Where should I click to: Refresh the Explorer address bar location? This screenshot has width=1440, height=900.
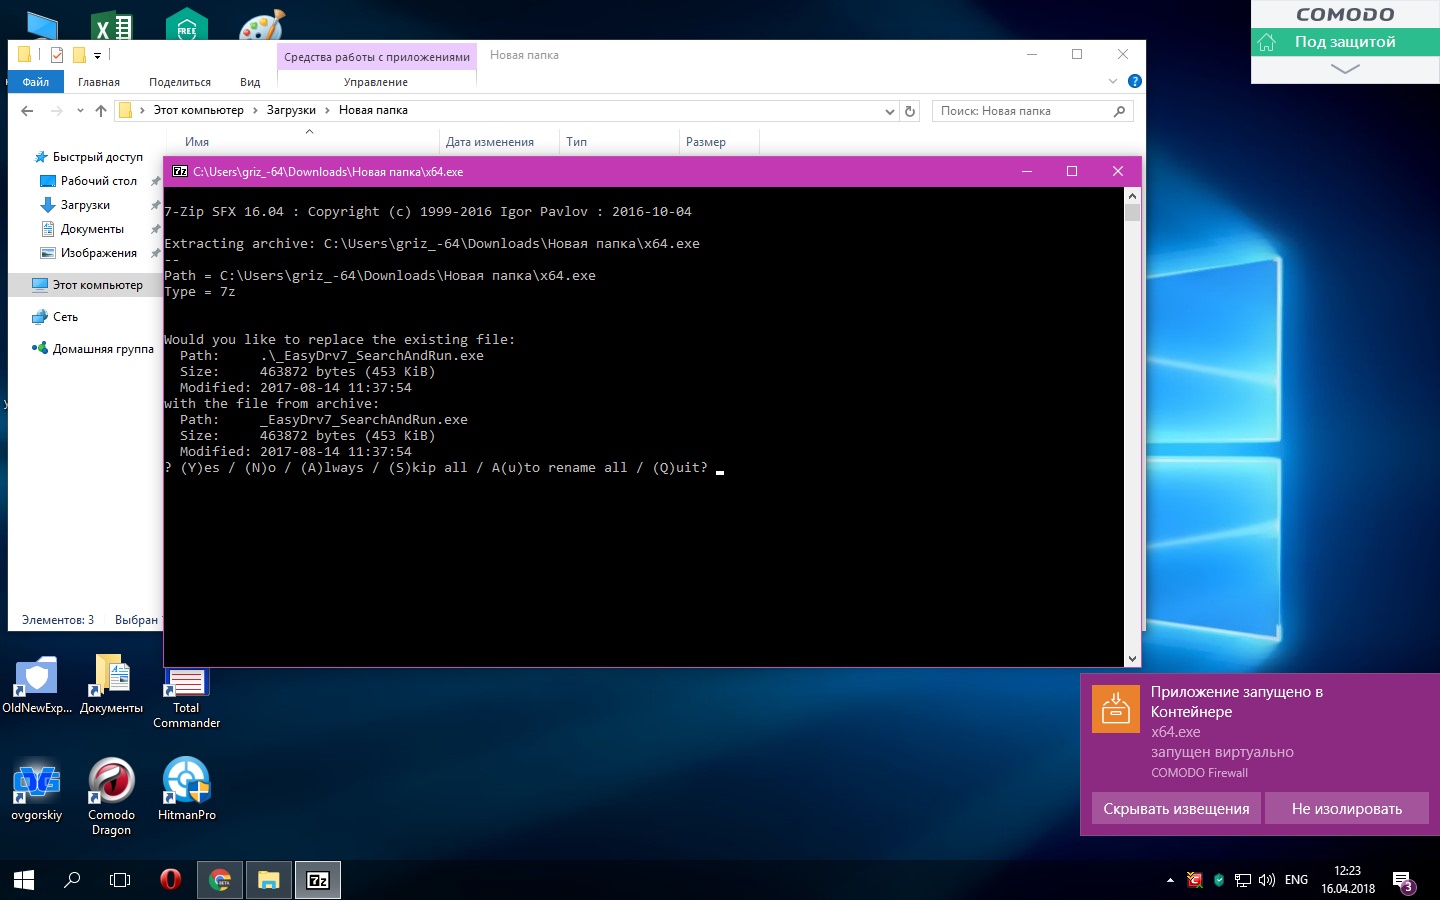[x=910, y=111]
